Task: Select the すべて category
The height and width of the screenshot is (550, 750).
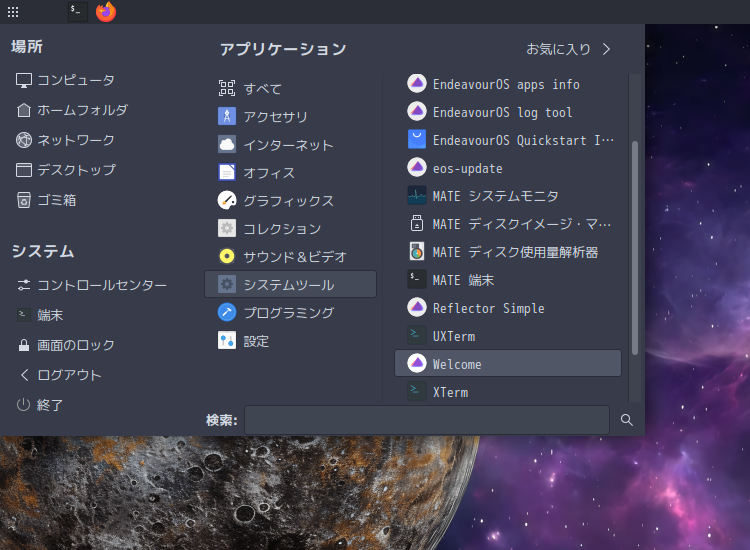Action: tap(290, 88)
